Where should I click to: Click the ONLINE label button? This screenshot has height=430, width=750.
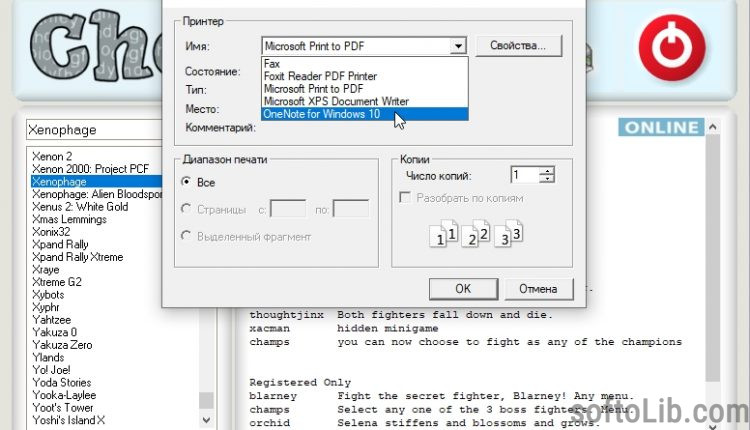[661, 127]
